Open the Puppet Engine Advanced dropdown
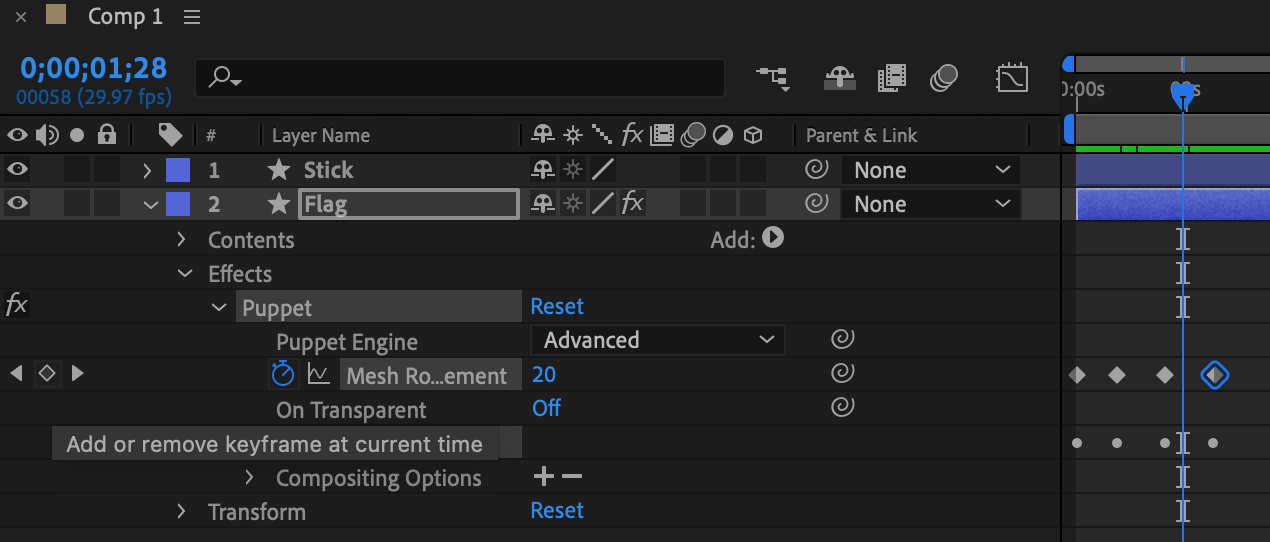The height and width of the screenshot is (542, 1270). coord(658,340)
